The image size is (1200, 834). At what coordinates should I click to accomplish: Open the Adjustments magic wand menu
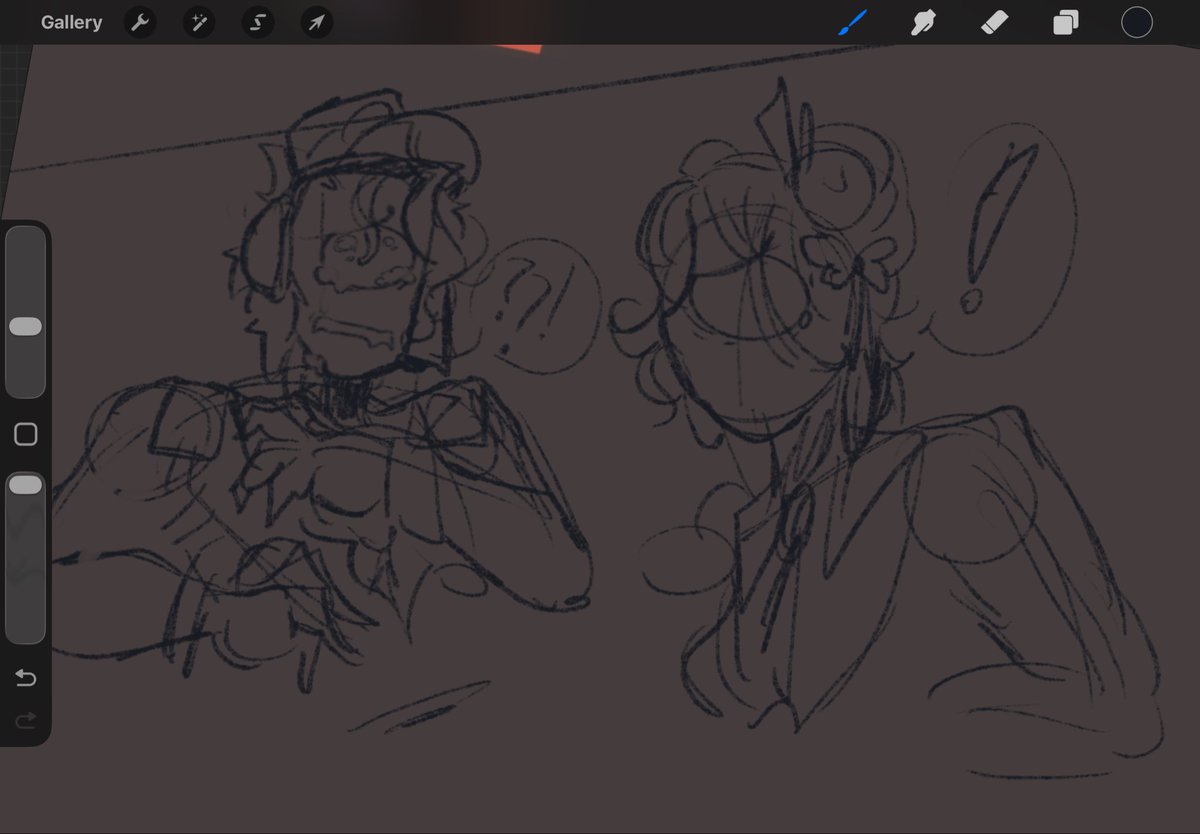click(x=199, y=22)
